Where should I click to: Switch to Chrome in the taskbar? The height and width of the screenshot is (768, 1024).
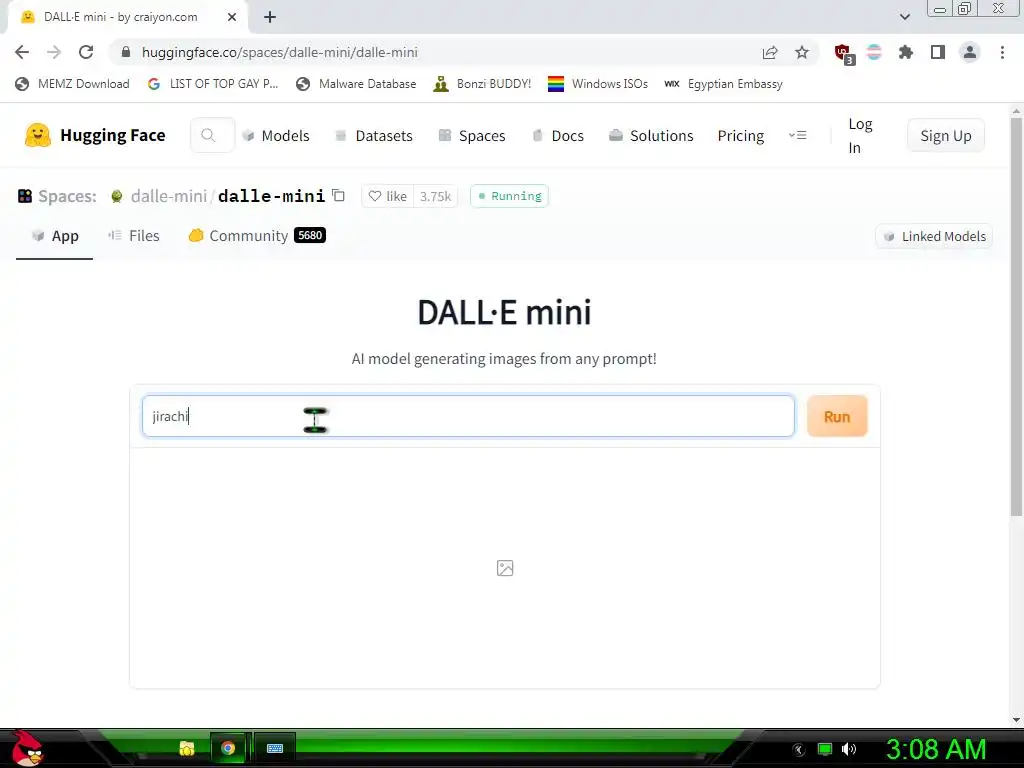click(228, 748)
